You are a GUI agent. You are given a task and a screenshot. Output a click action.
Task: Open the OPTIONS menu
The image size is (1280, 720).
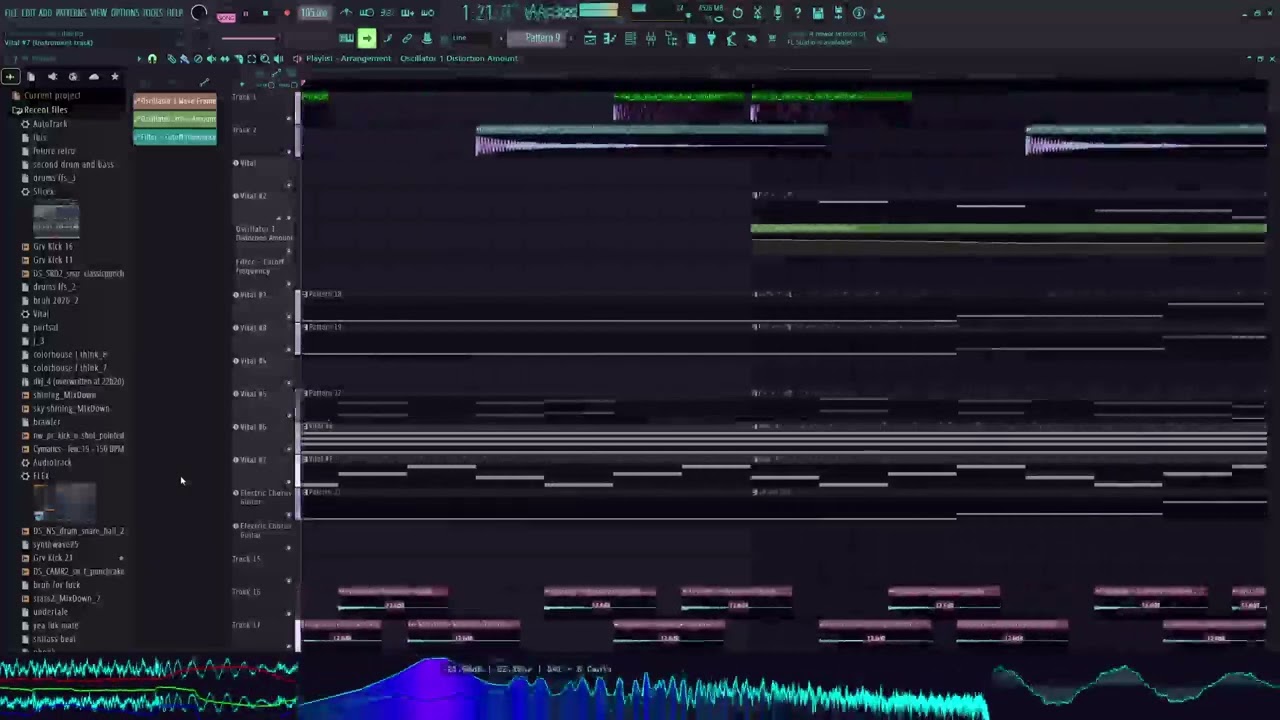tap(125, 13)
